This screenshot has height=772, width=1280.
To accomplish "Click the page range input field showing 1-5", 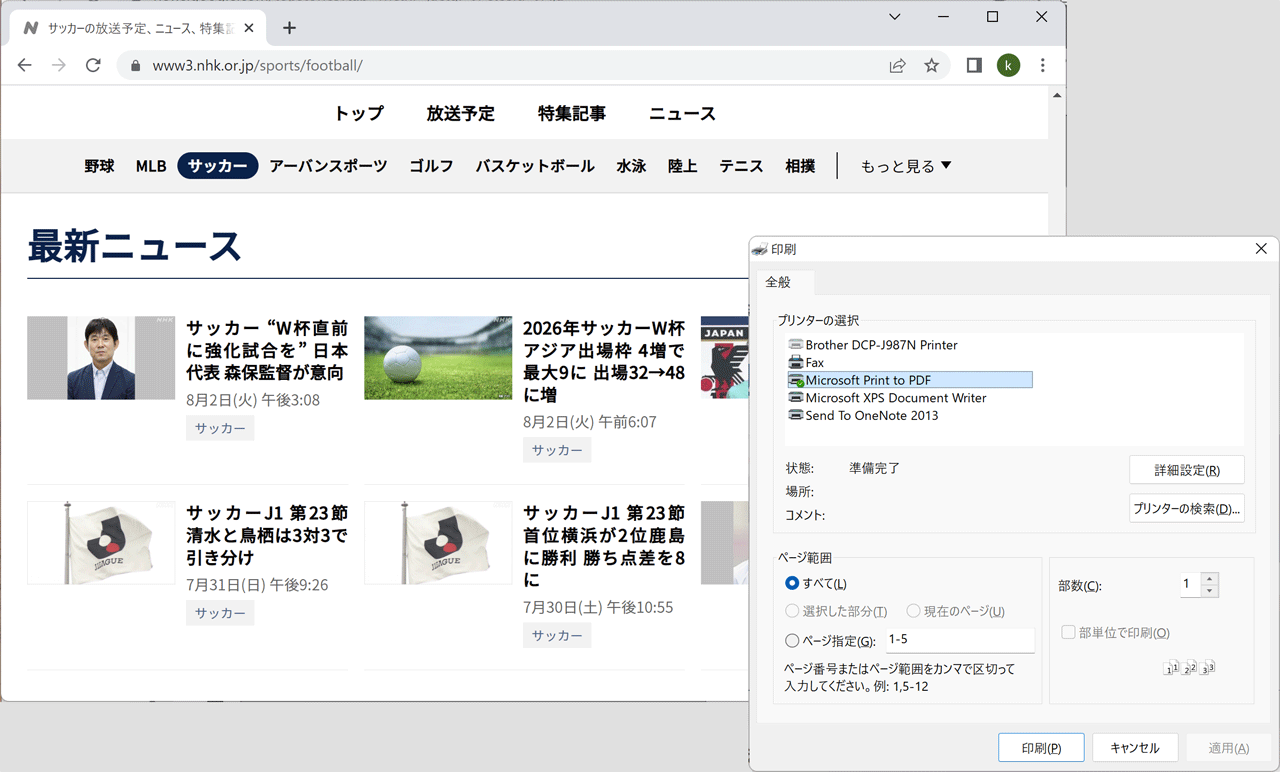I will [x=959, y=640].
